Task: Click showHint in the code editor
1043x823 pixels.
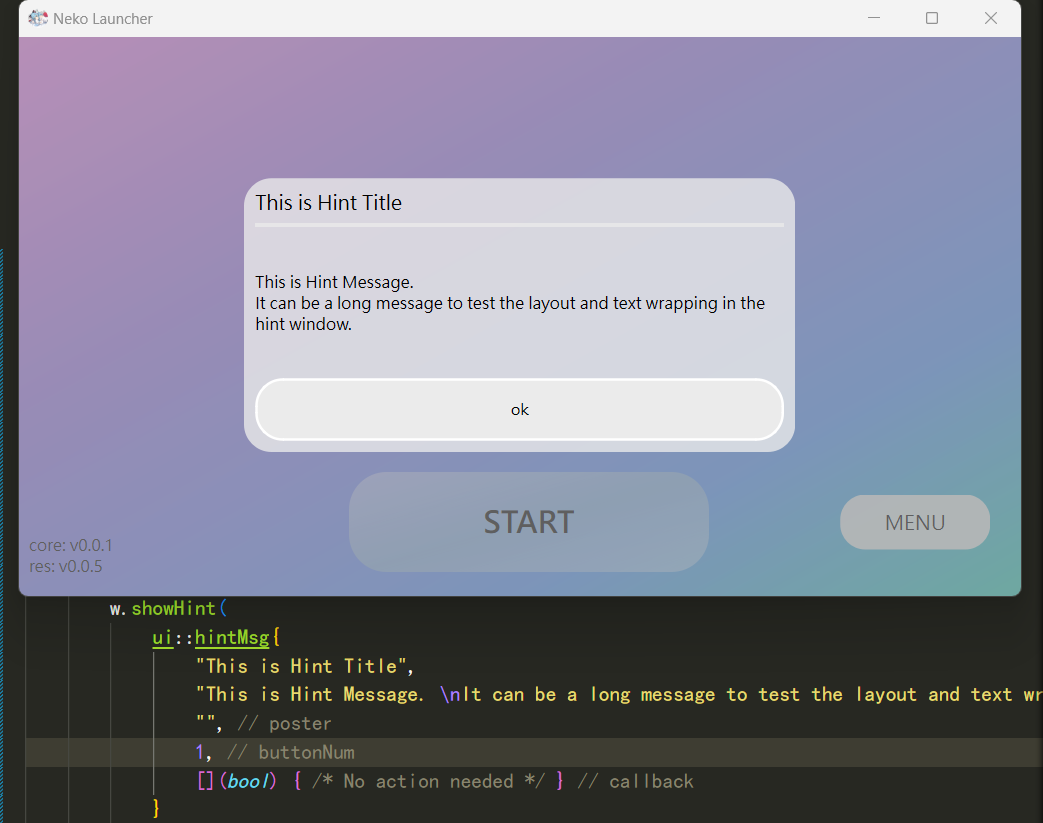Action: tap(173, 609)
